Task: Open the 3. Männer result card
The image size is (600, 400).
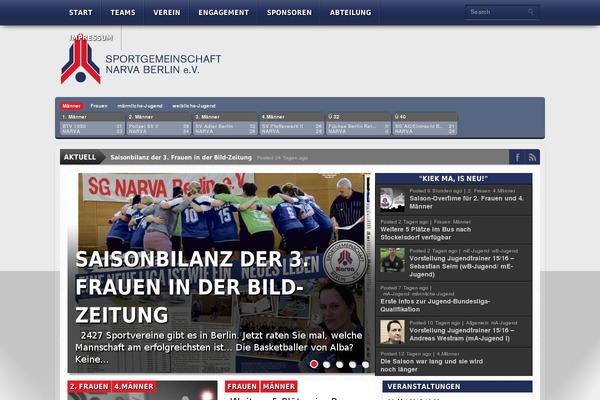Action: (225, 124)
